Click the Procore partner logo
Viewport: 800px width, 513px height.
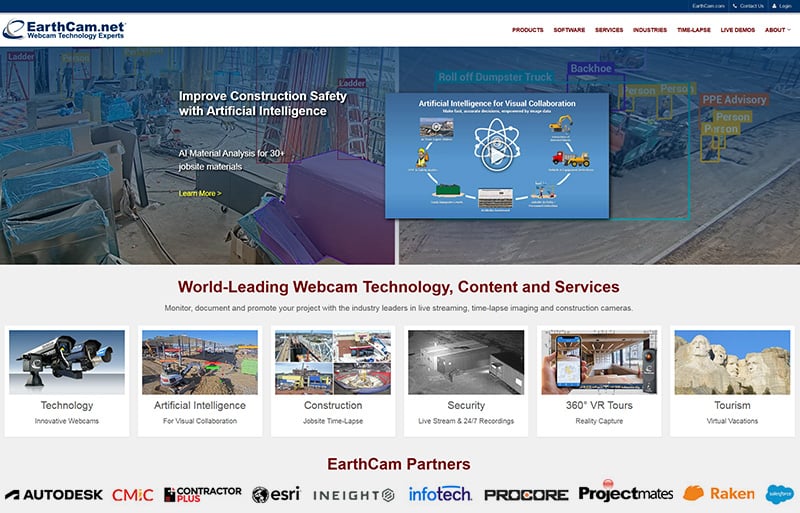526,495
